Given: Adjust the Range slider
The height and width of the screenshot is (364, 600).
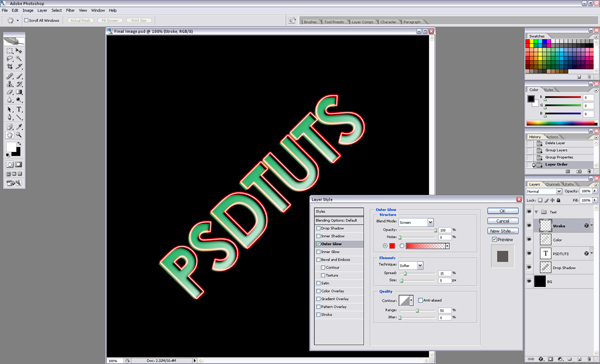Looking at the screenshot, I should (x=417, y=311).
